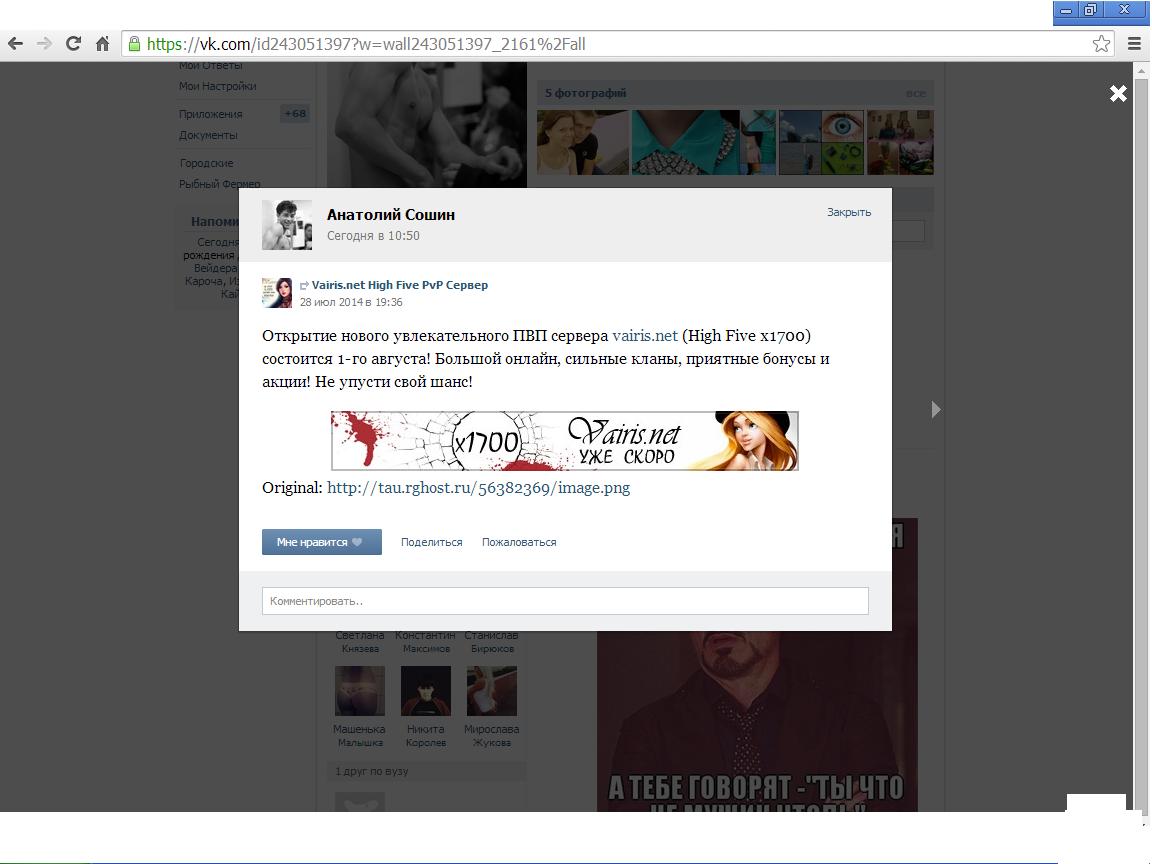
Task: Follow the vairis.net link in post text
Action: 645,336
